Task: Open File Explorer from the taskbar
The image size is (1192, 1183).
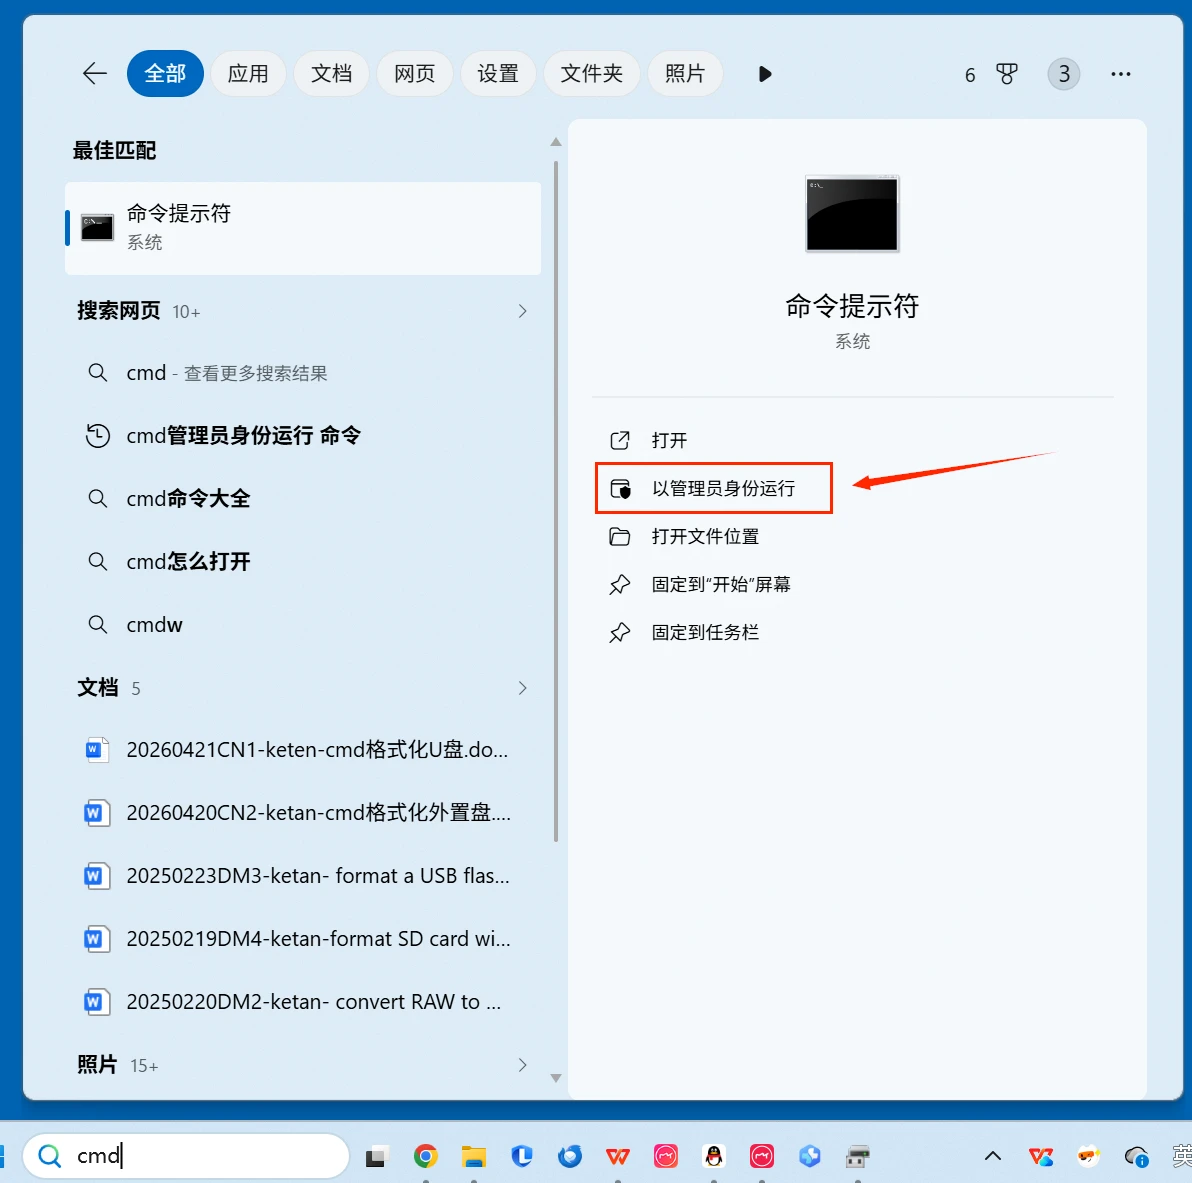Action: pyautogui.click(x=473, y=1156)
